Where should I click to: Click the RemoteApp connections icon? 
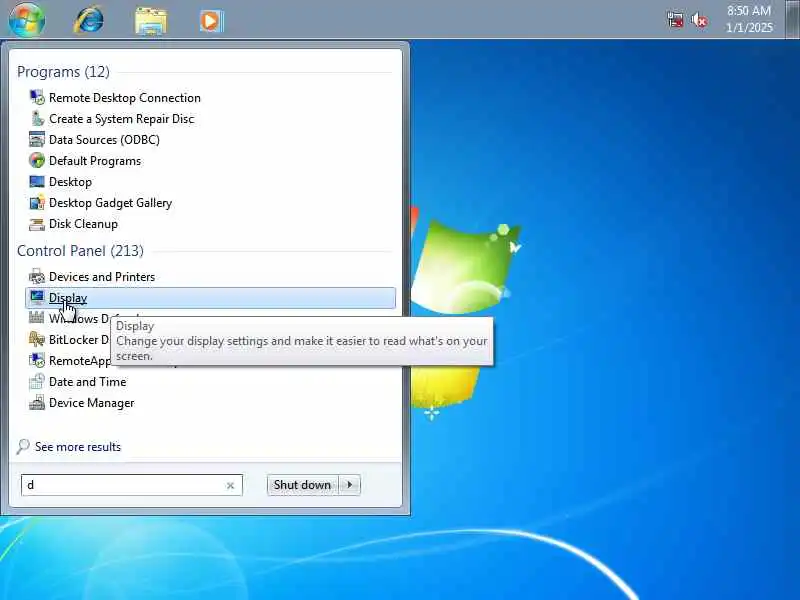(x=37, y=360)
